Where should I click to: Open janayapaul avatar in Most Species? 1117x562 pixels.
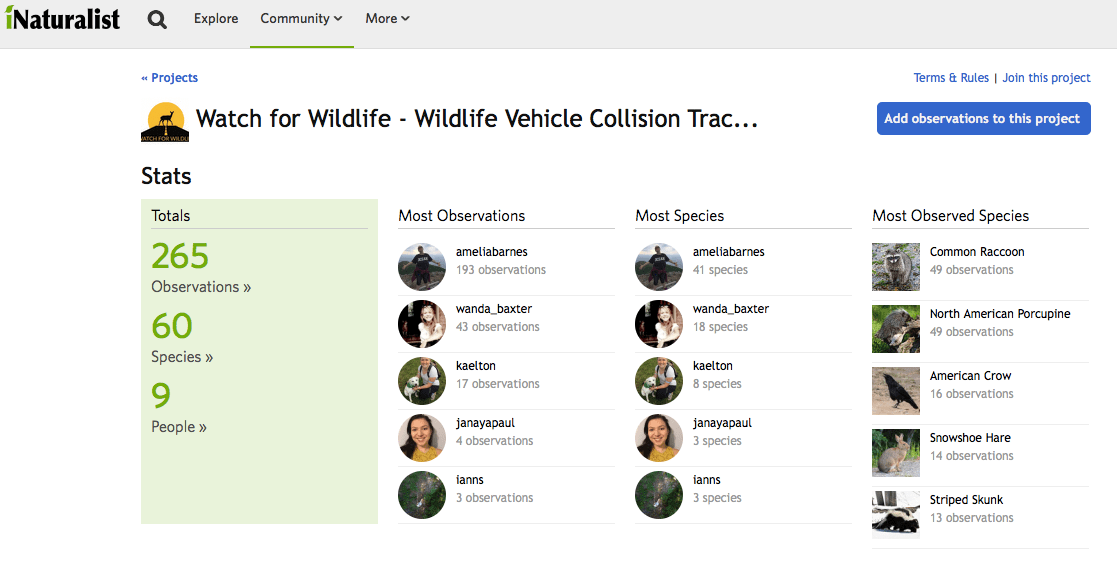659,438
